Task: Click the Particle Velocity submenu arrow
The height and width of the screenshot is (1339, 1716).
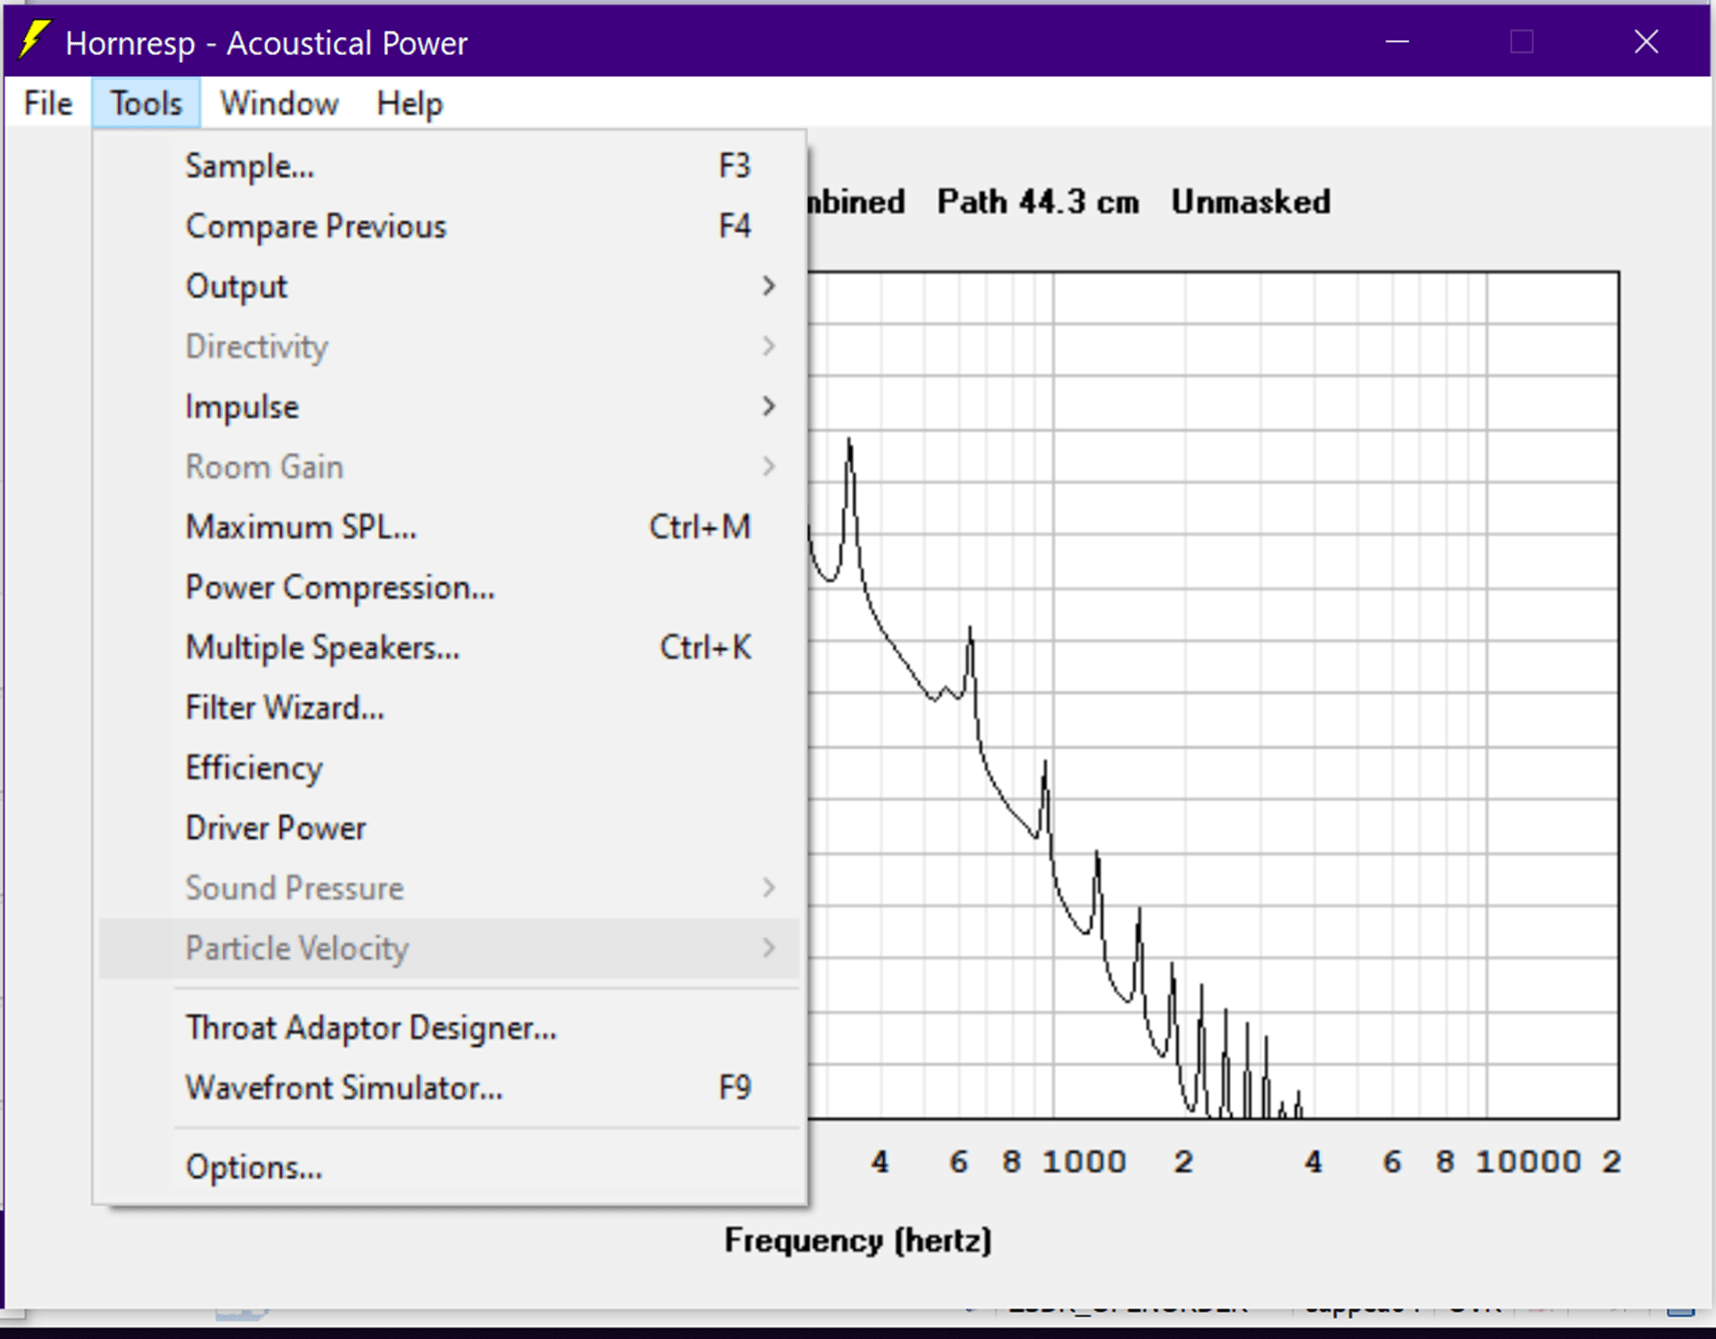Action: pyautogui.click(x=768, y=947)
